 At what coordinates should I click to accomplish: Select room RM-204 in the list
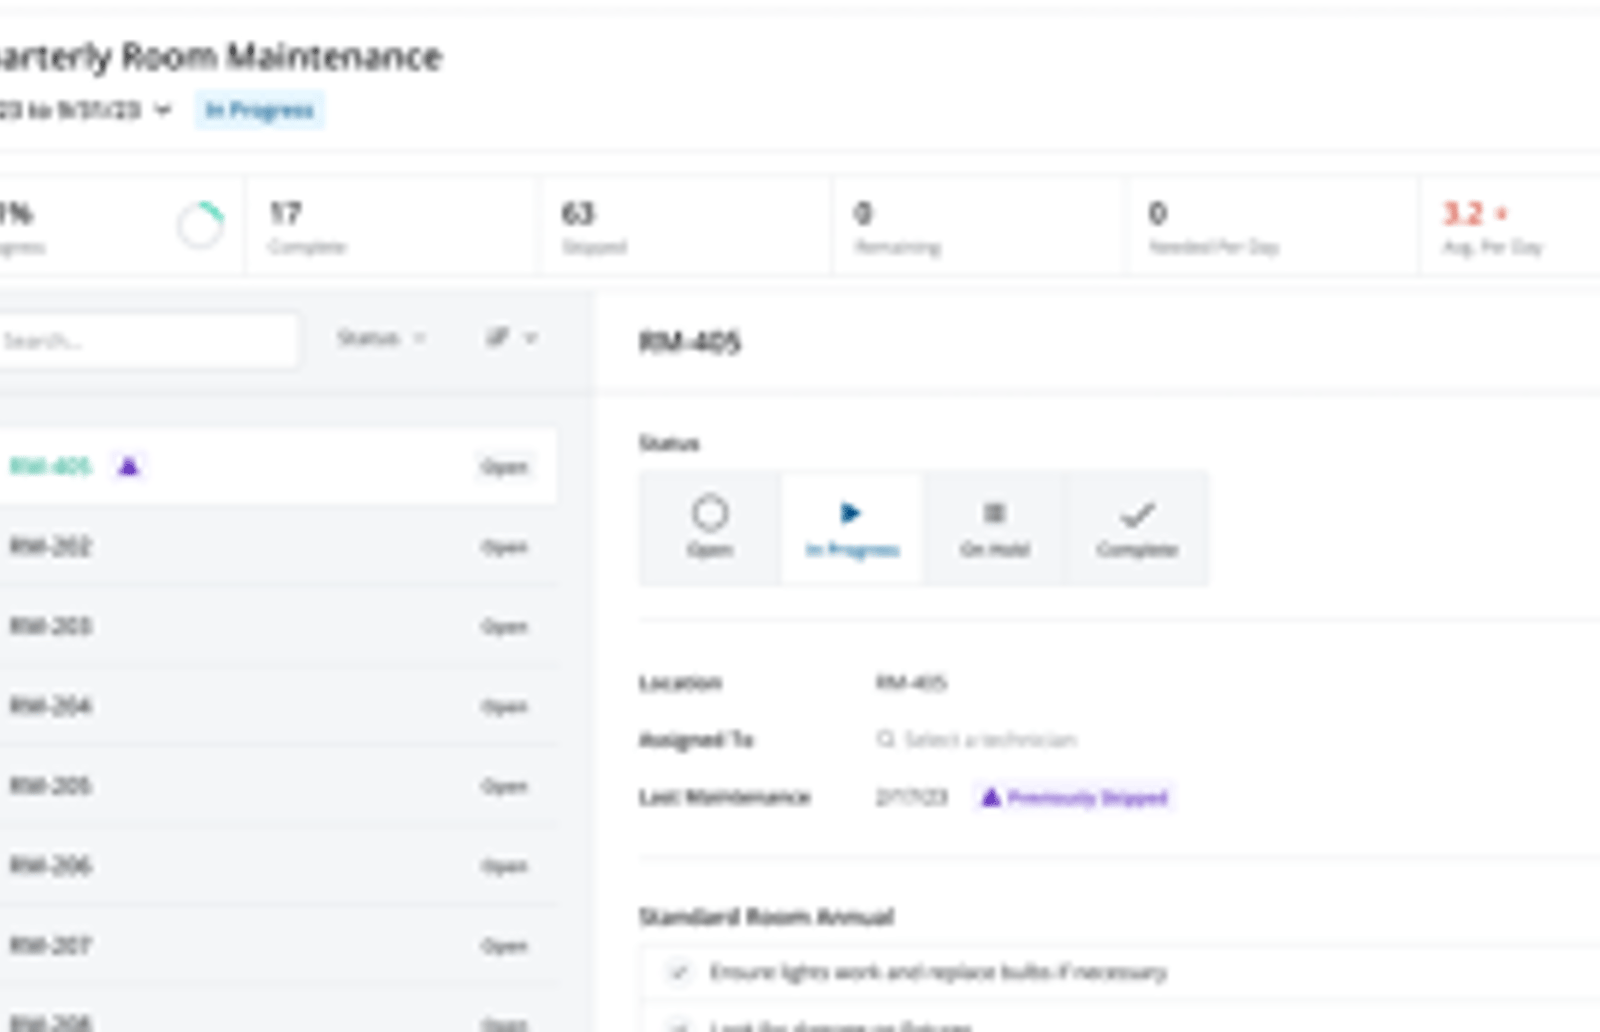coord(278,706)
